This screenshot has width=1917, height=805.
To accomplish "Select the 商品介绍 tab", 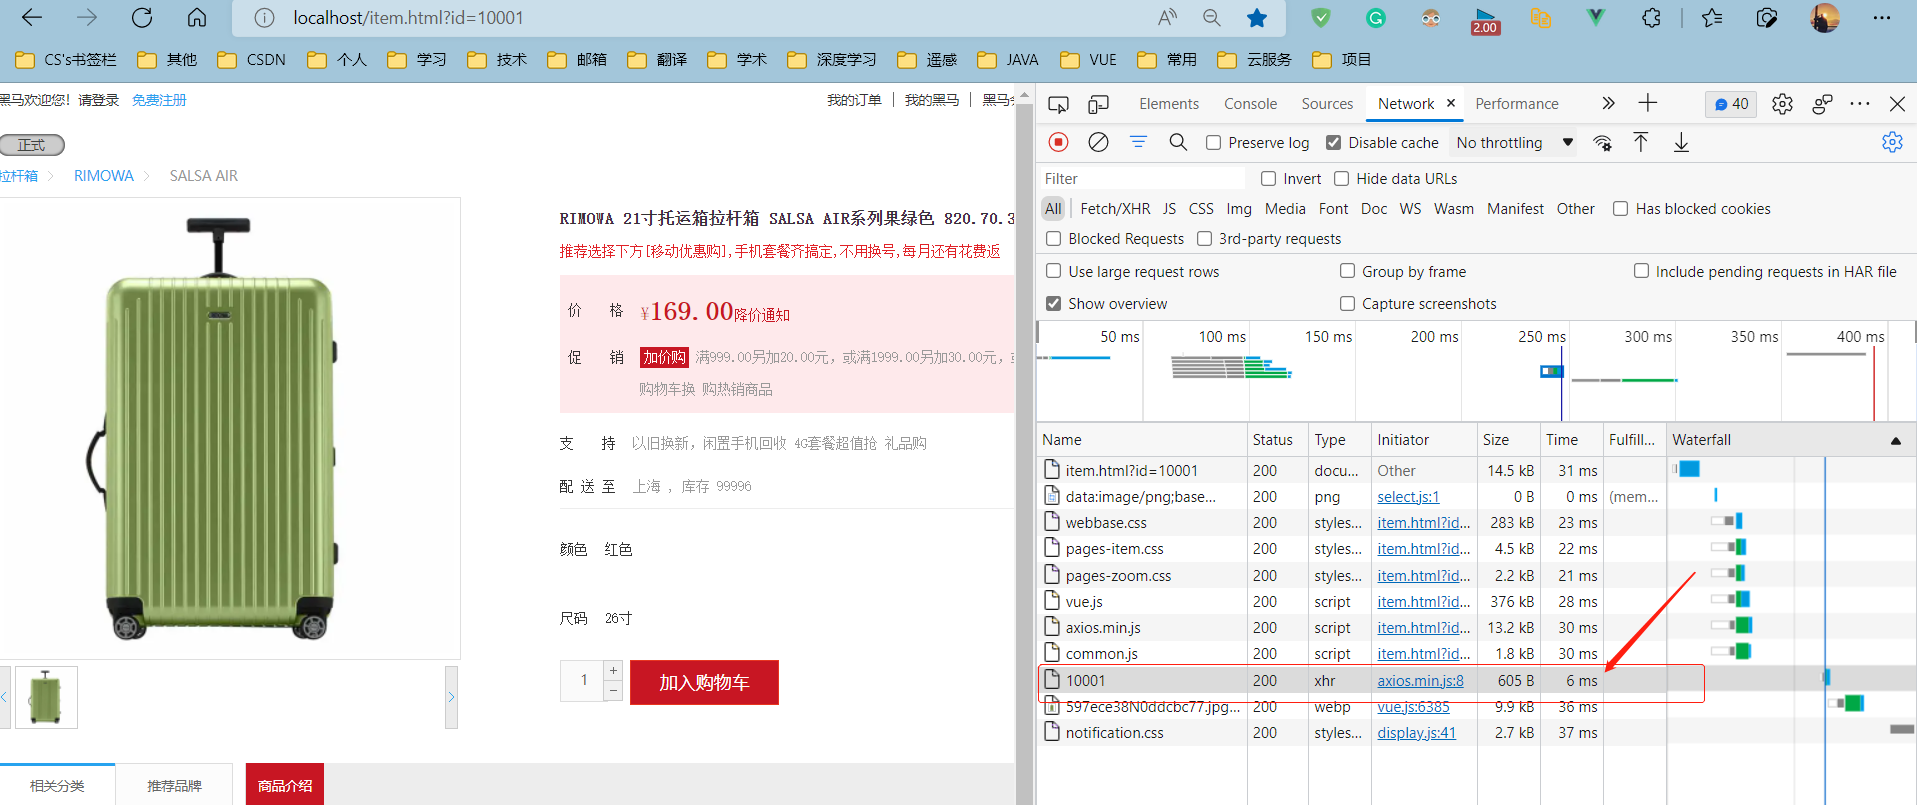I will pos(285,785).
